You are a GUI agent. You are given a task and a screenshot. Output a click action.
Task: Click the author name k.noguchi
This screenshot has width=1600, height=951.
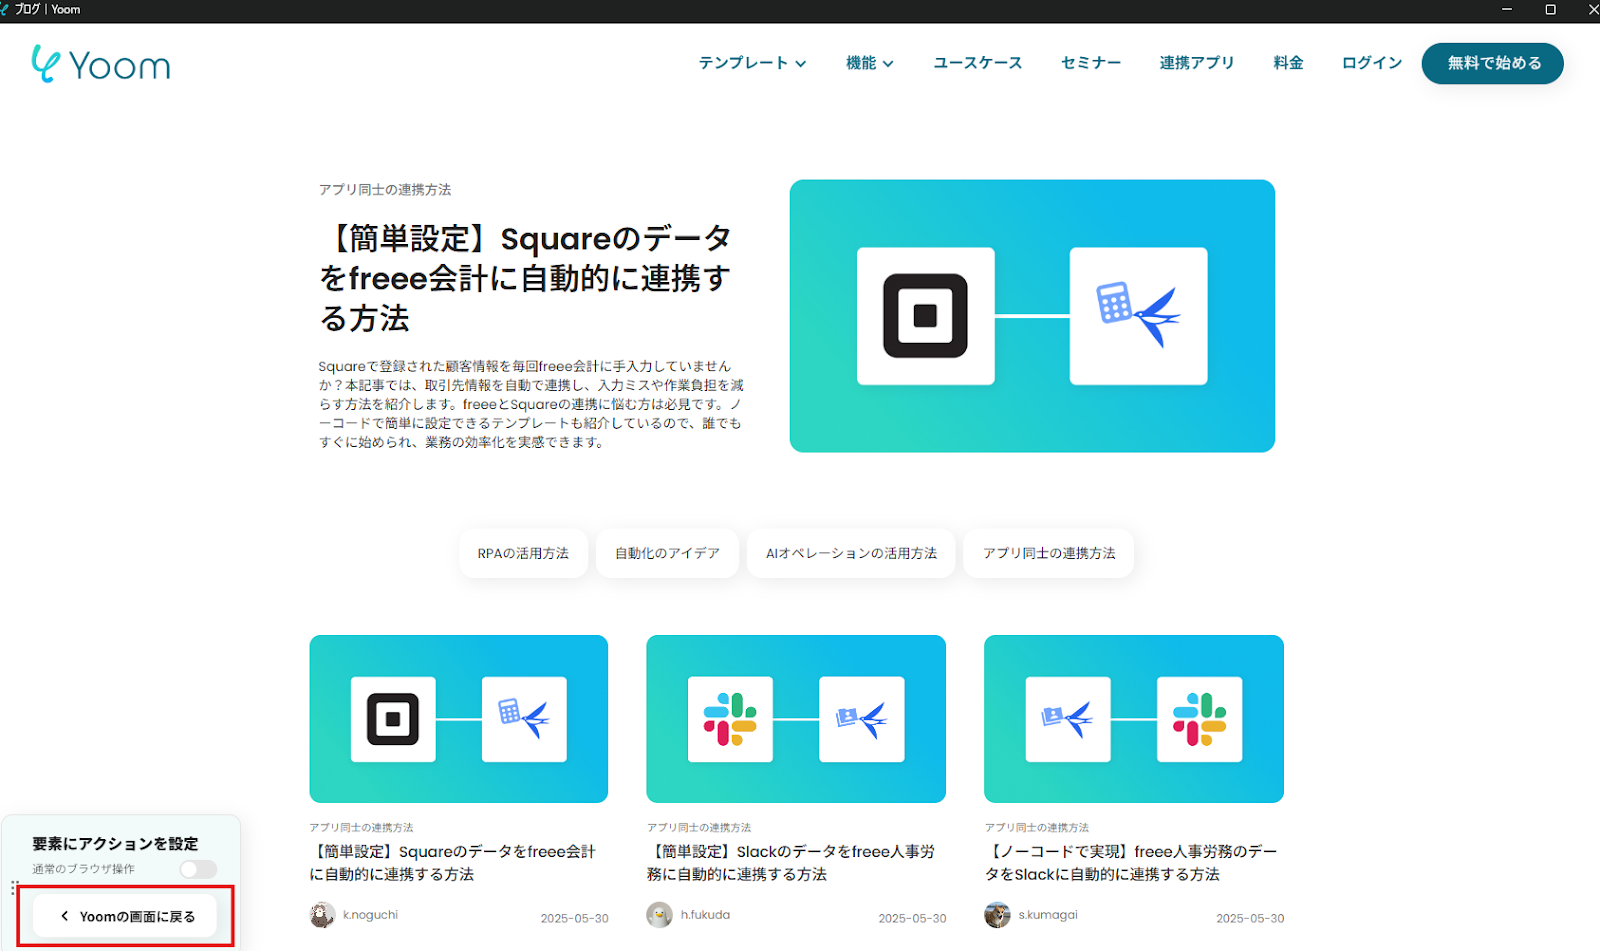[370, 915]
